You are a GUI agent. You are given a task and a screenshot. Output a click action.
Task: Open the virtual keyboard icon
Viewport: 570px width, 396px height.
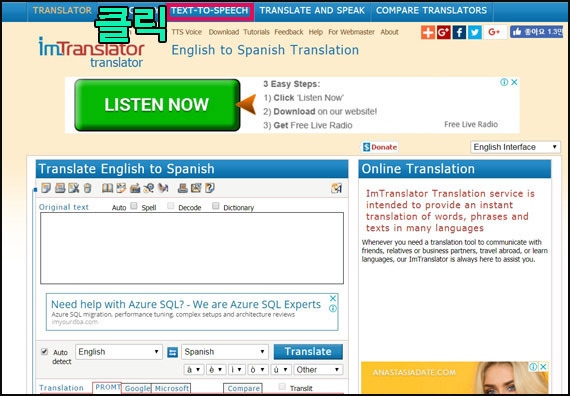[x=135, y=188]
